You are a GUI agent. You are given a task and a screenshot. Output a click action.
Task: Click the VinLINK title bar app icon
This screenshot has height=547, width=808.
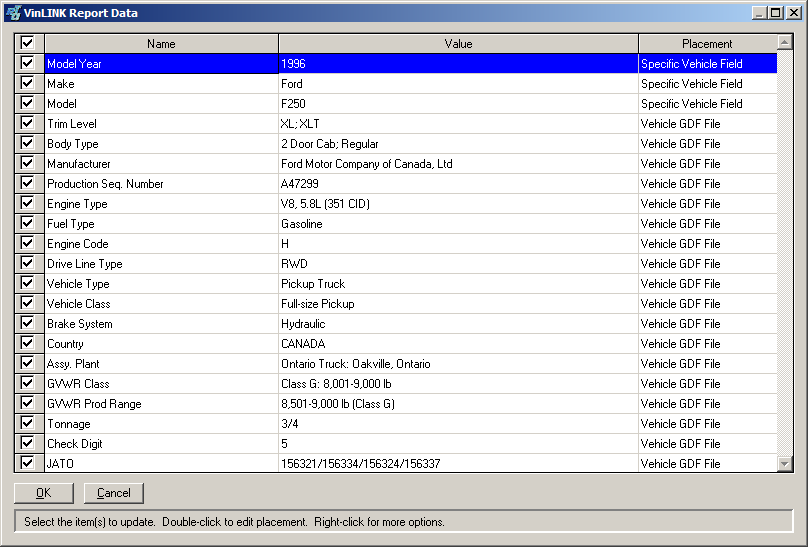[x=13, y=13]
